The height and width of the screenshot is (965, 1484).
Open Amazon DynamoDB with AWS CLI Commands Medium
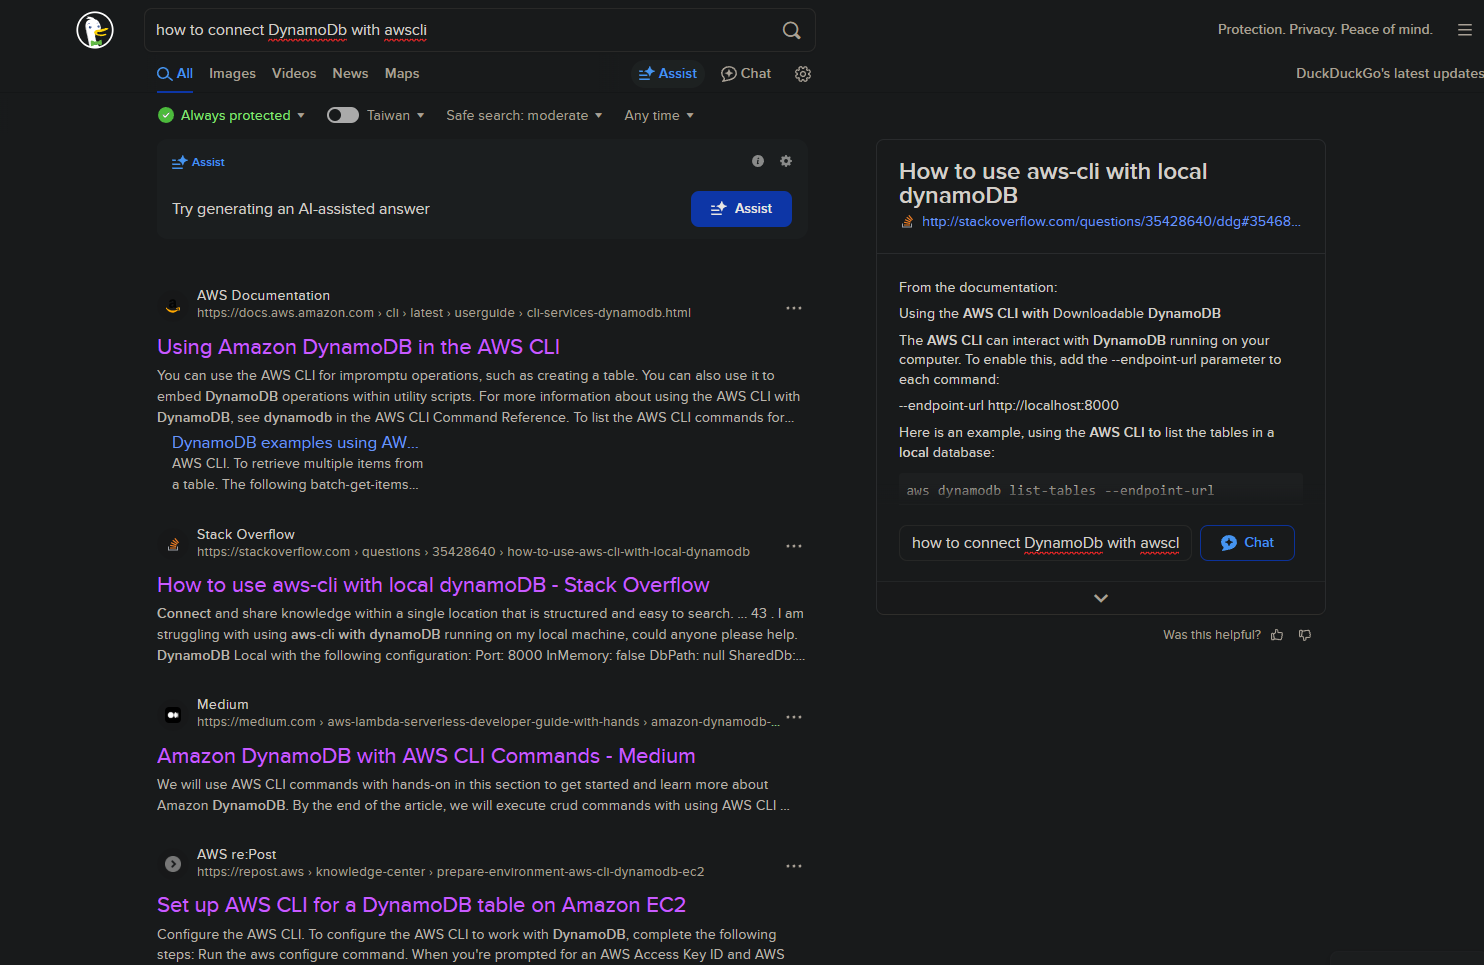(426, 756)
